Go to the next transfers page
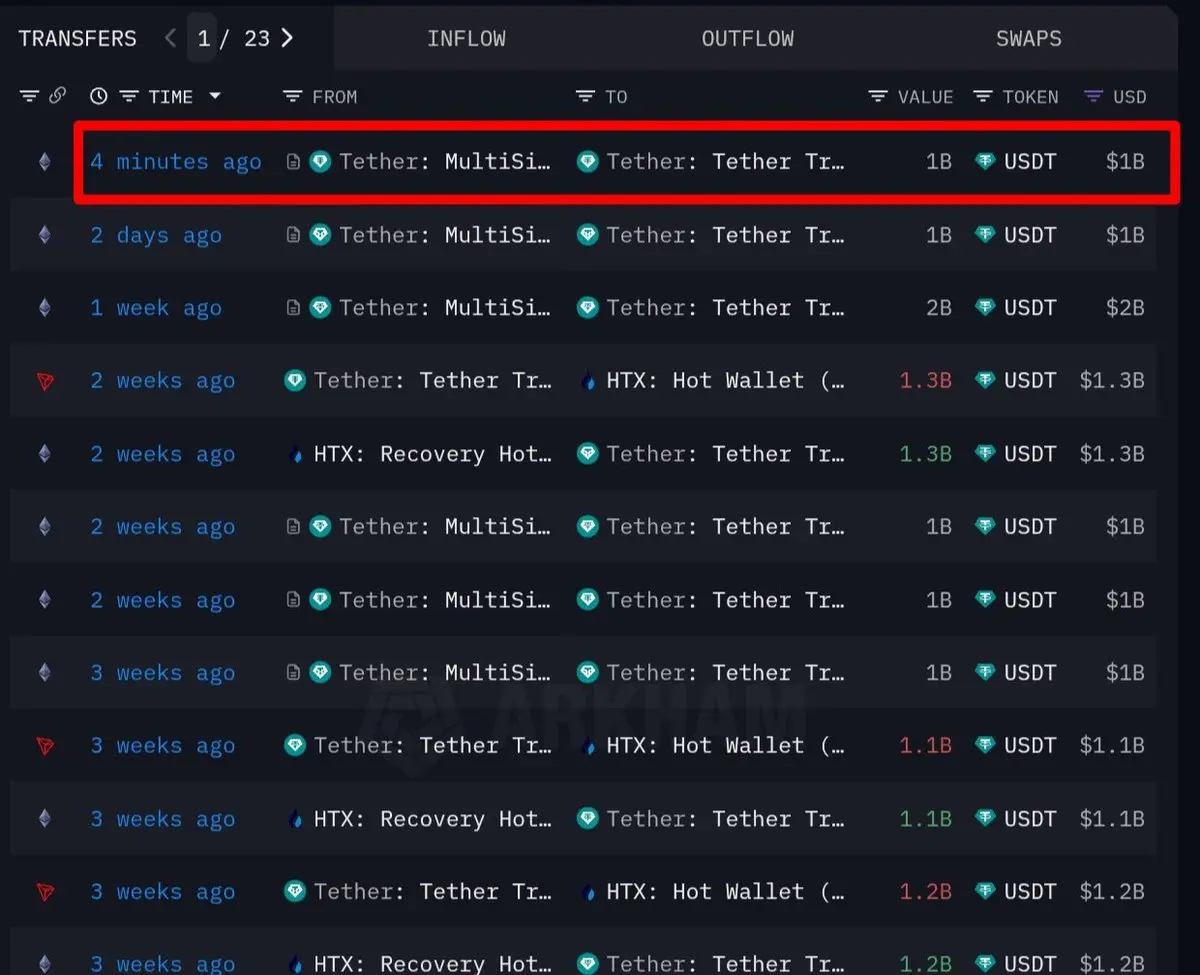Viewport: 1200px width, 975px height. [288, 38]
